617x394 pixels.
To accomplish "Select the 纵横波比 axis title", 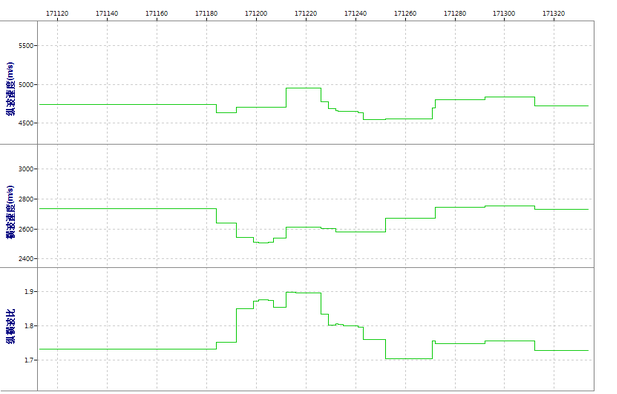I will point(10,326).
